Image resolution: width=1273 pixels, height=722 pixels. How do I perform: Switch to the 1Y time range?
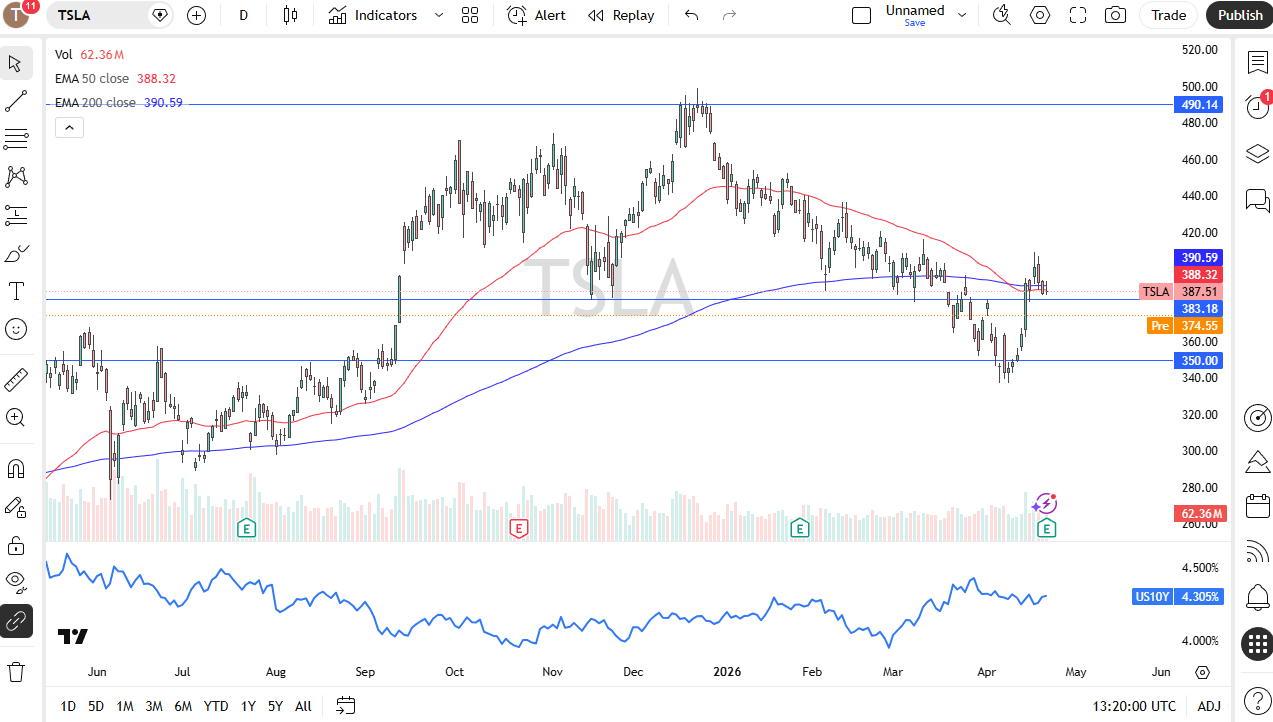tap(248, 706)
